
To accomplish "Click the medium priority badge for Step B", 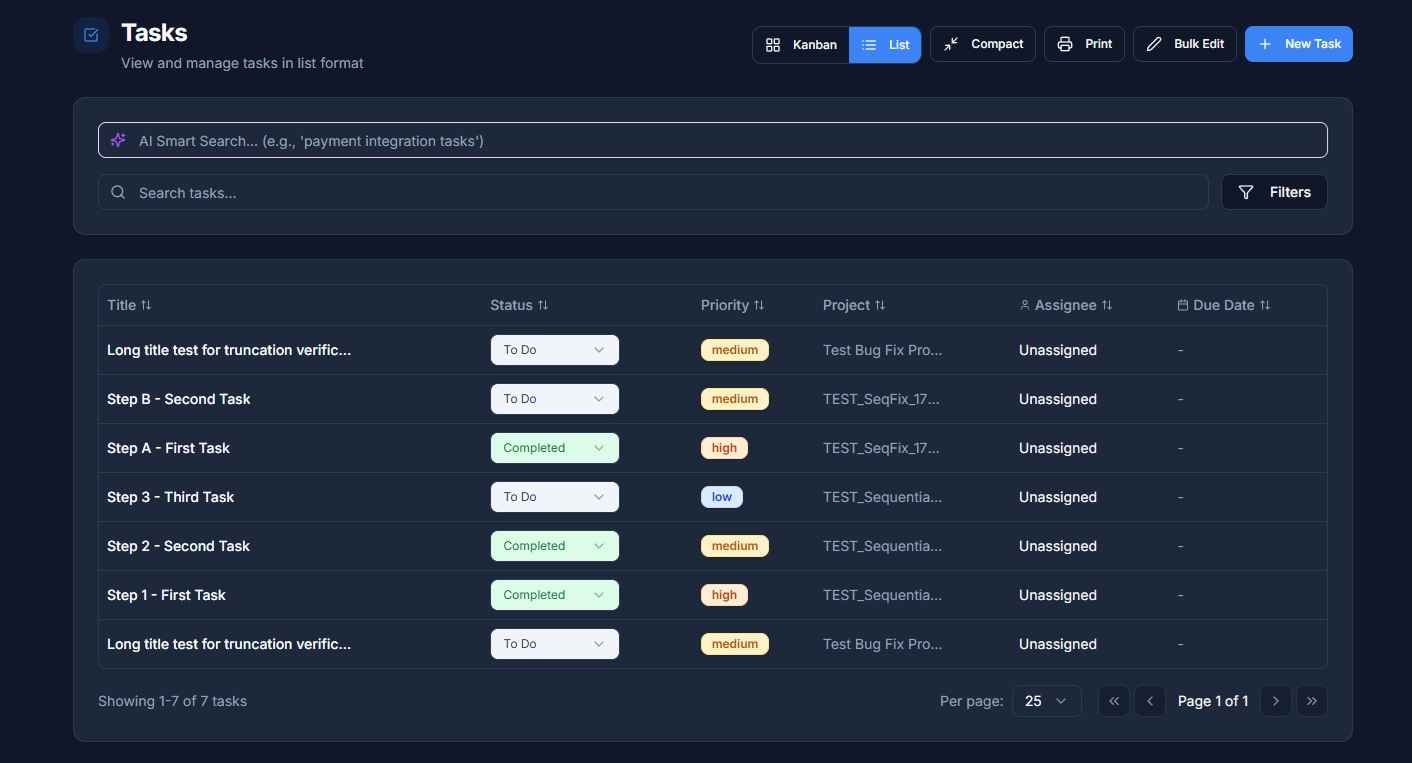I will click(735, 399).
